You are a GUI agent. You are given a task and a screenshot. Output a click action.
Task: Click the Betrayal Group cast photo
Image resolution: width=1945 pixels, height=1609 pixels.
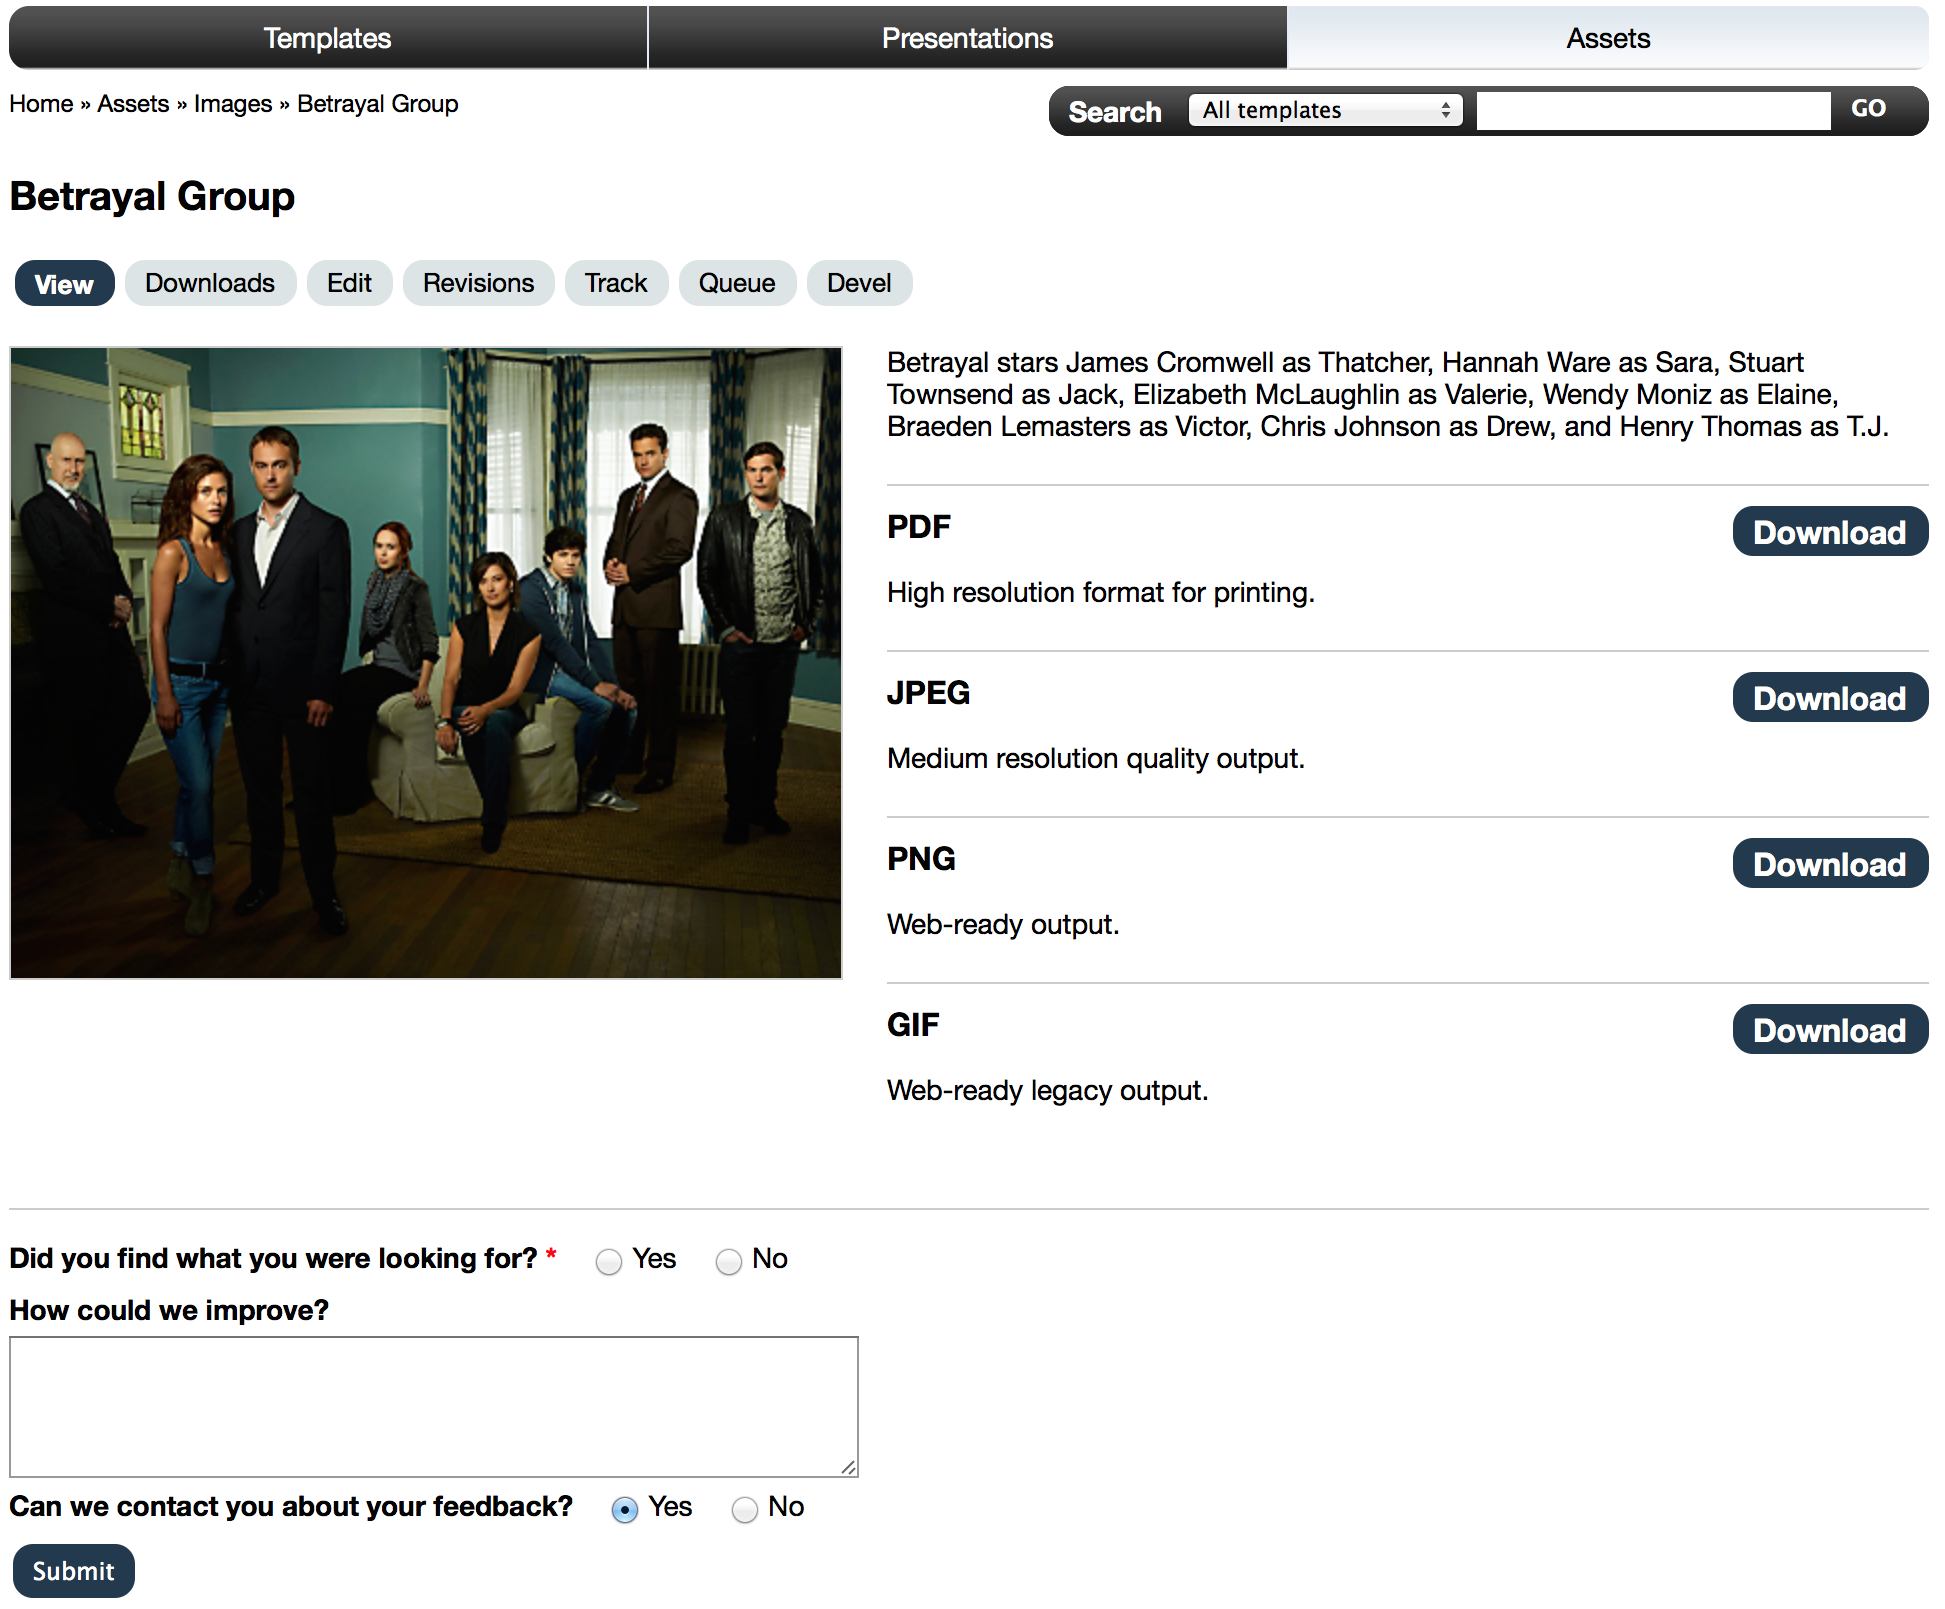point(426,663)
